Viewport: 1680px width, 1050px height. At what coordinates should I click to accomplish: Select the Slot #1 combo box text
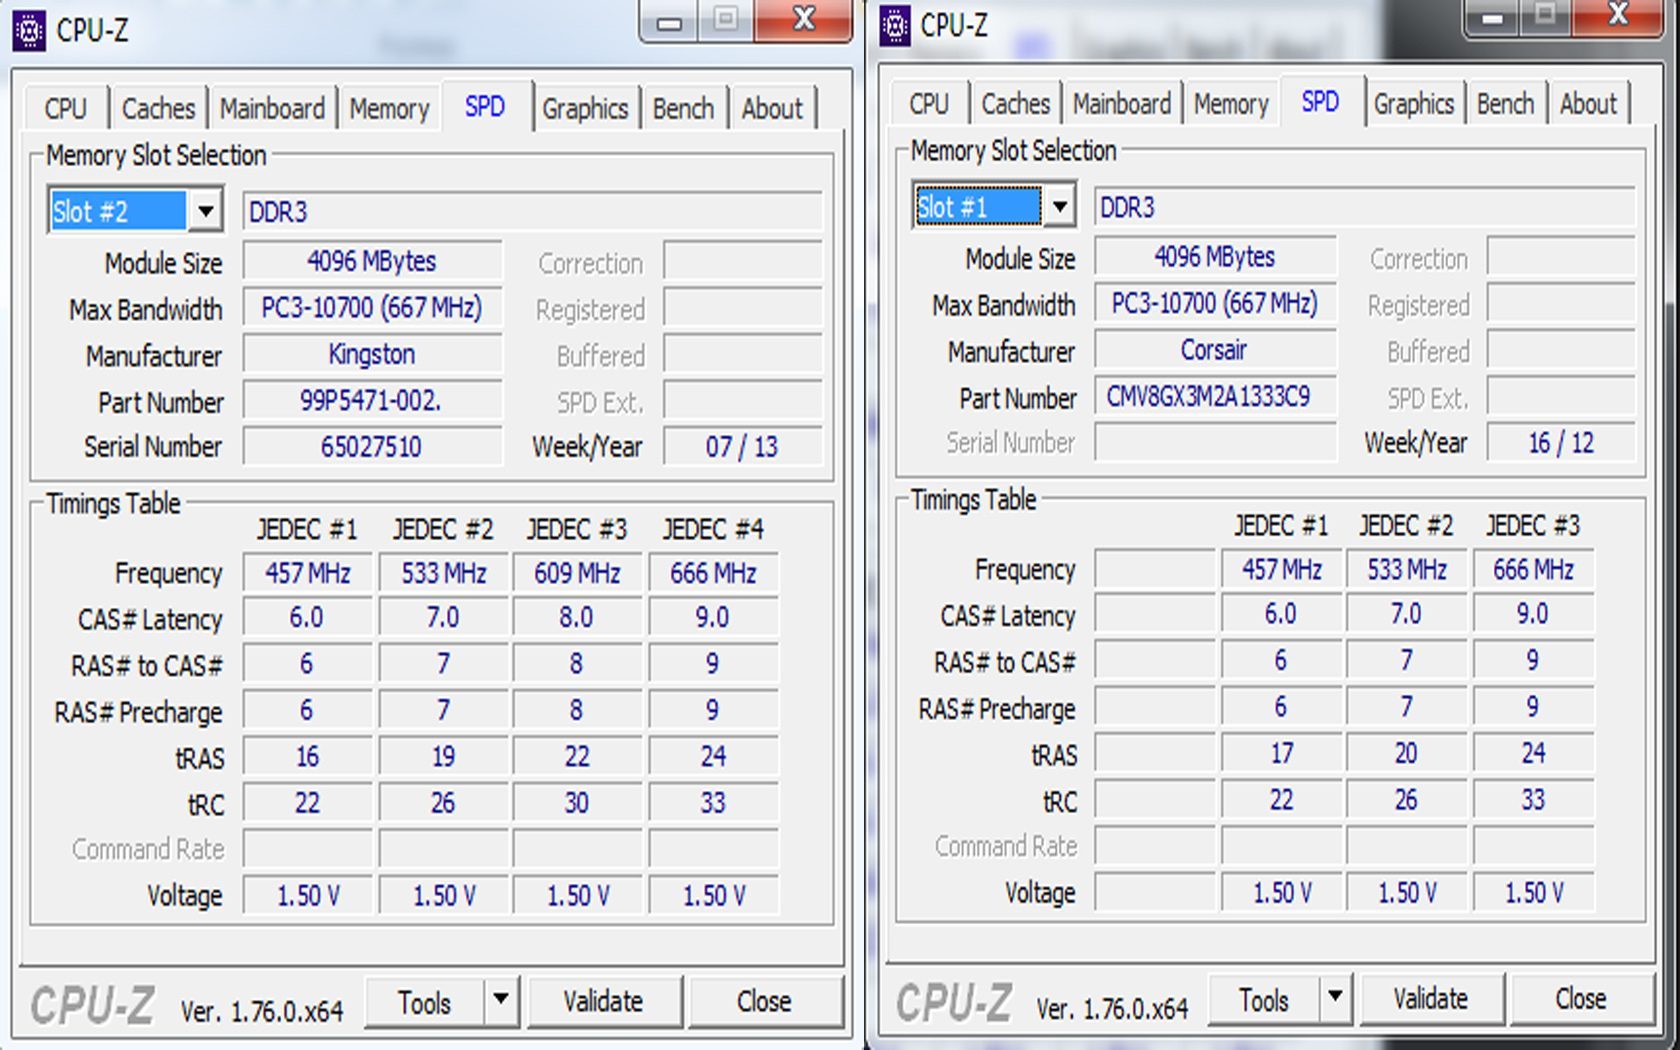[x=978, y=207]
